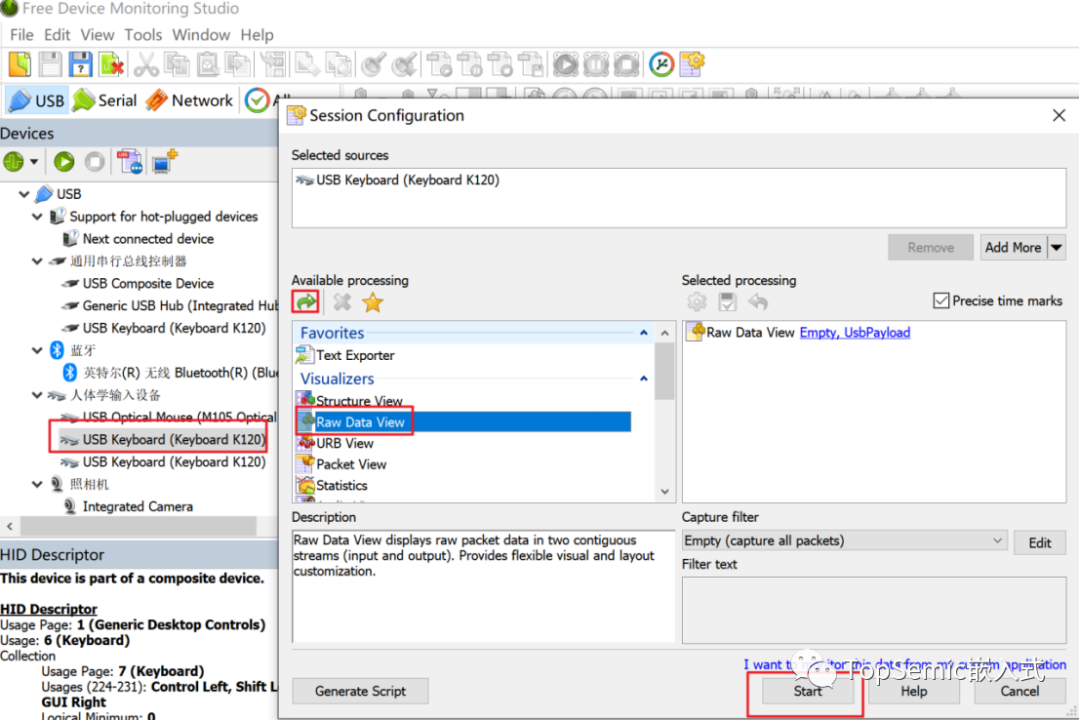Click the Generate Script button

pyautogui.click(x=360, y=691)
